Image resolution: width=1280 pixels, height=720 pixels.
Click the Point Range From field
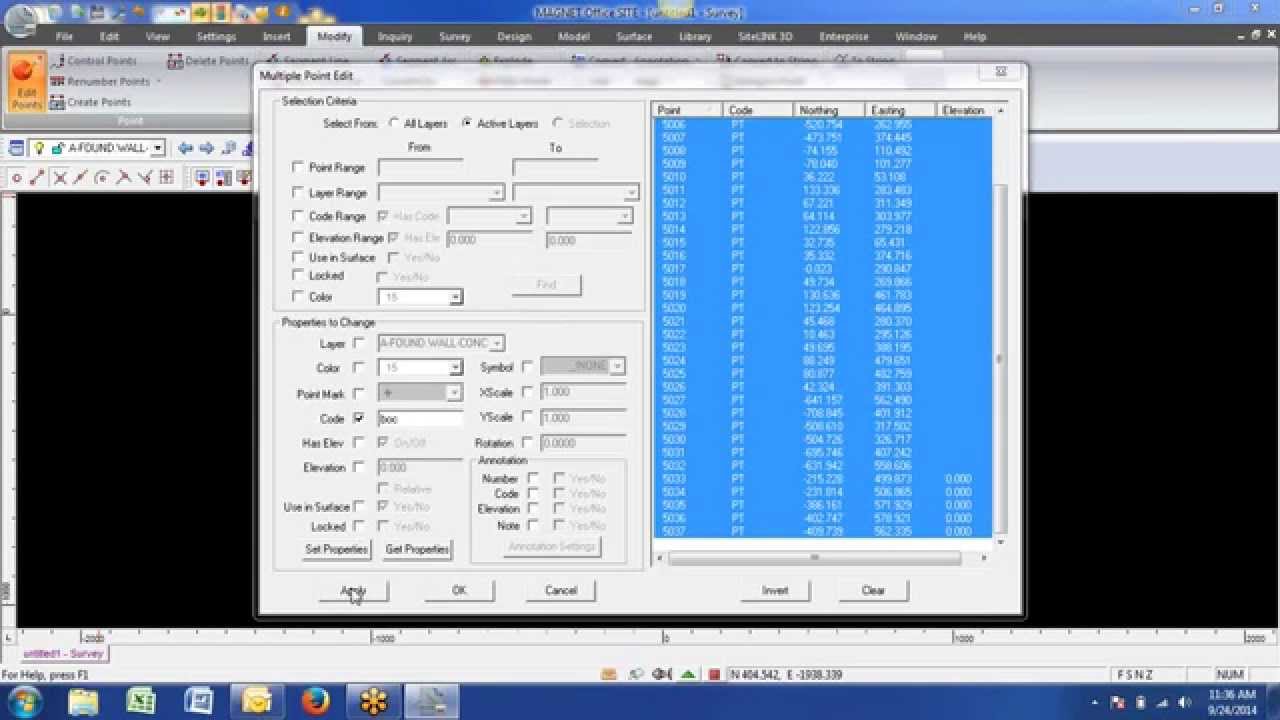tap(420, 168)
